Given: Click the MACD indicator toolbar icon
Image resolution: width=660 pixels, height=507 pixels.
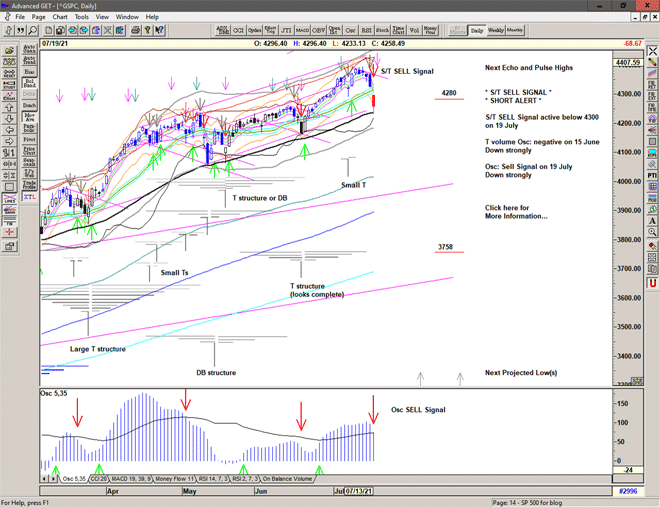Looking at the screenshot, I should (304, 31).
